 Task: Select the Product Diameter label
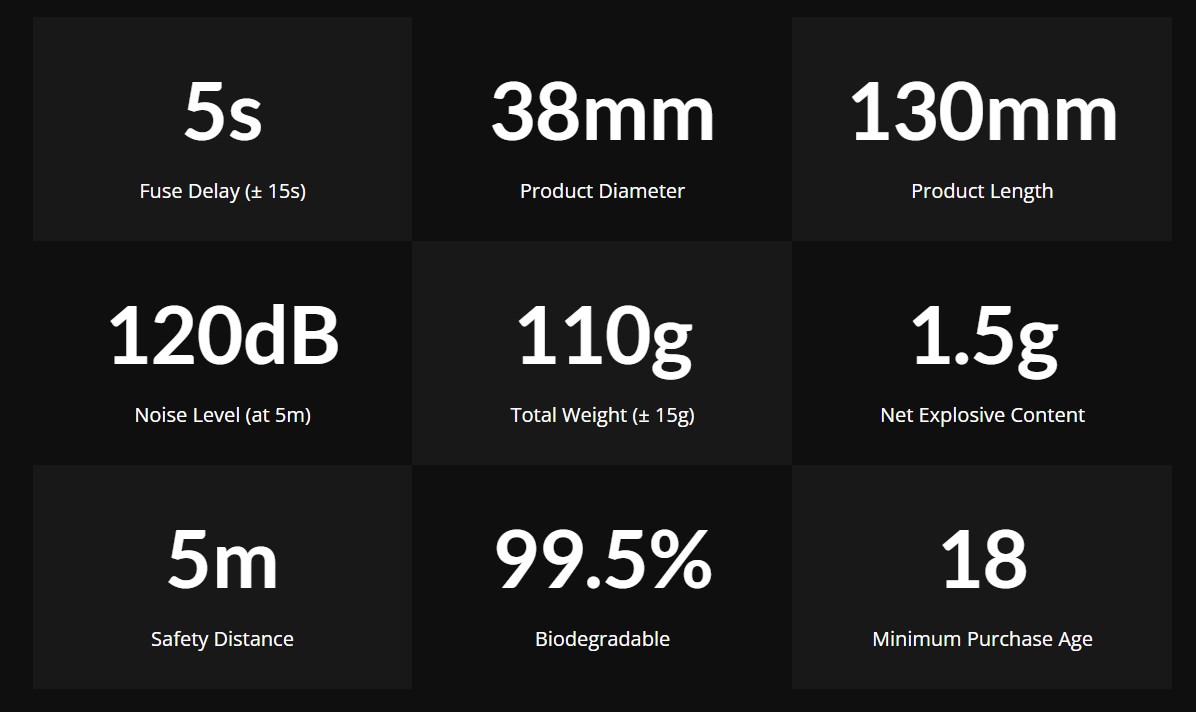(x=603, y=191)
